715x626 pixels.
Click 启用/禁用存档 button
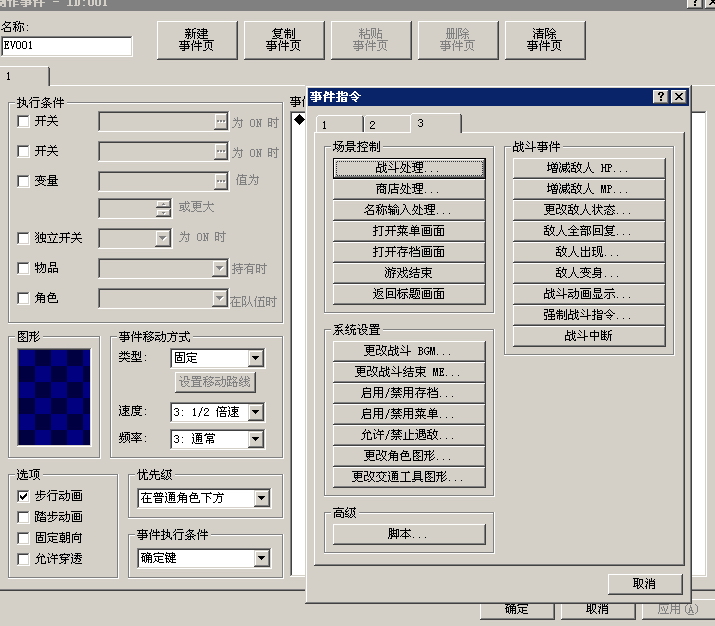click(x=409, y=393)
